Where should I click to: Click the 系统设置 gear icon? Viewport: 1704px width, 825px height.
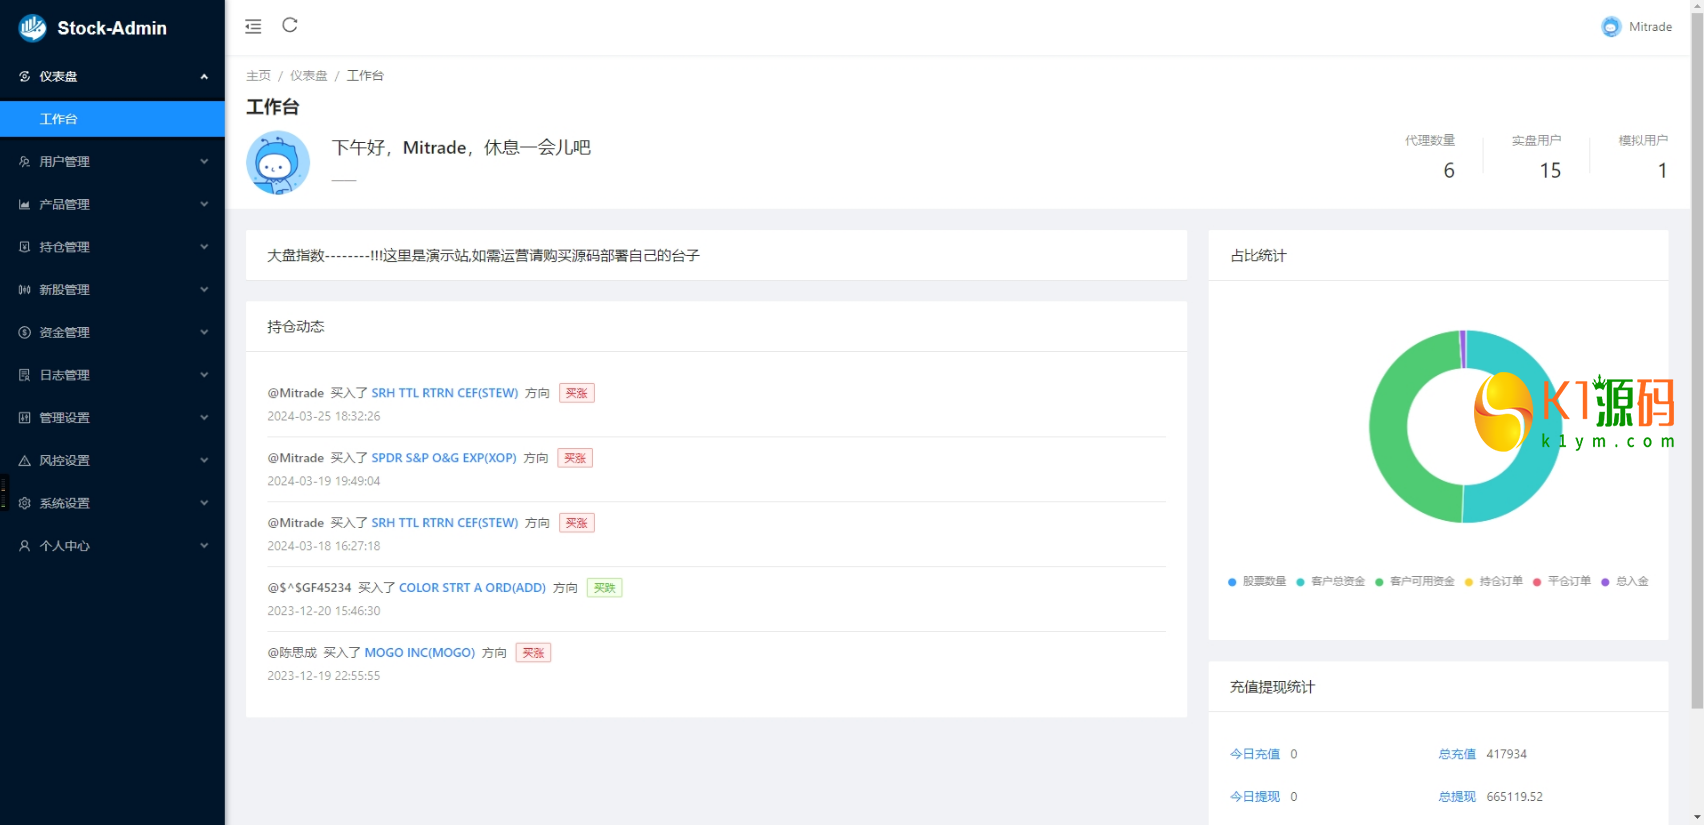pos(24,504)
